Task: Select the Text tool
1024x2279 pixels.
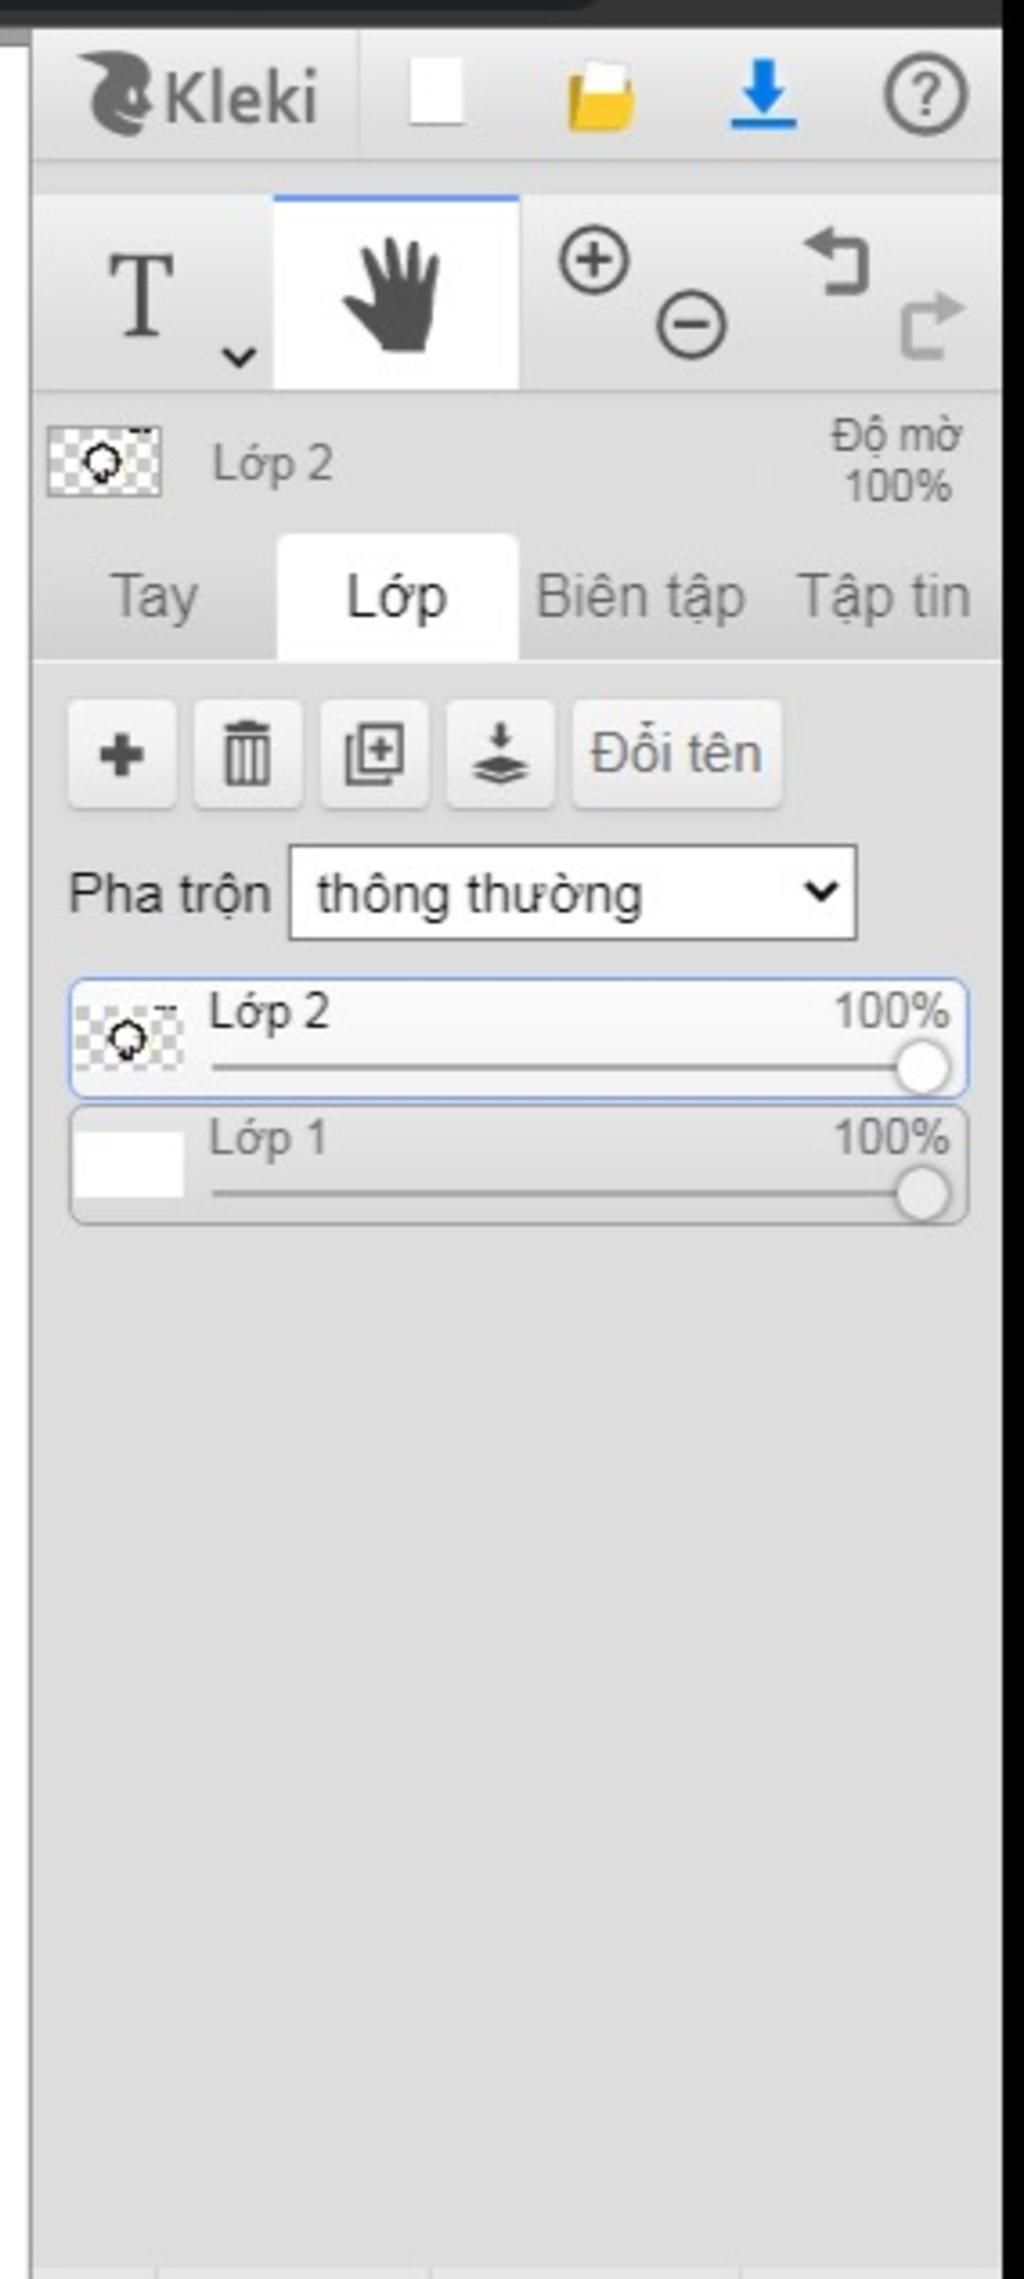Action: coord(141,293)
